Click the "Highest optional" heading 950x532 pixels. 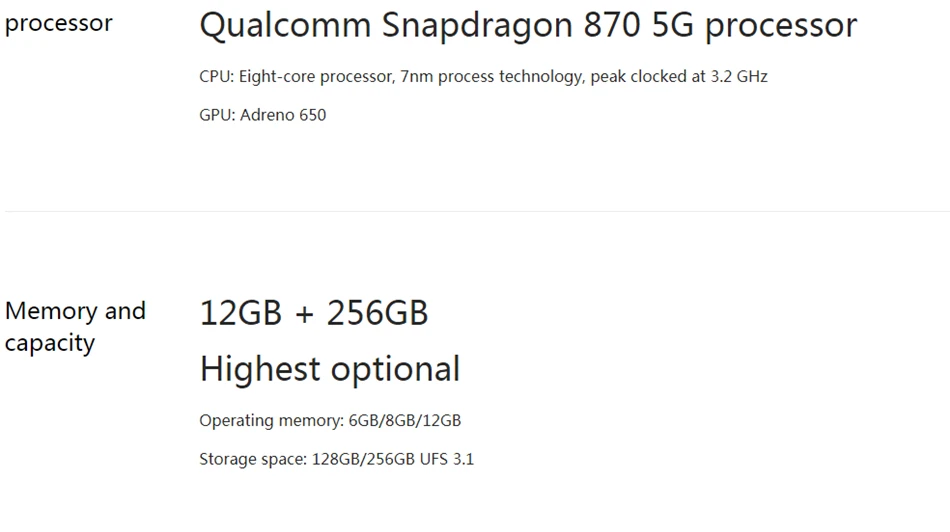click(x=330, y=369)
